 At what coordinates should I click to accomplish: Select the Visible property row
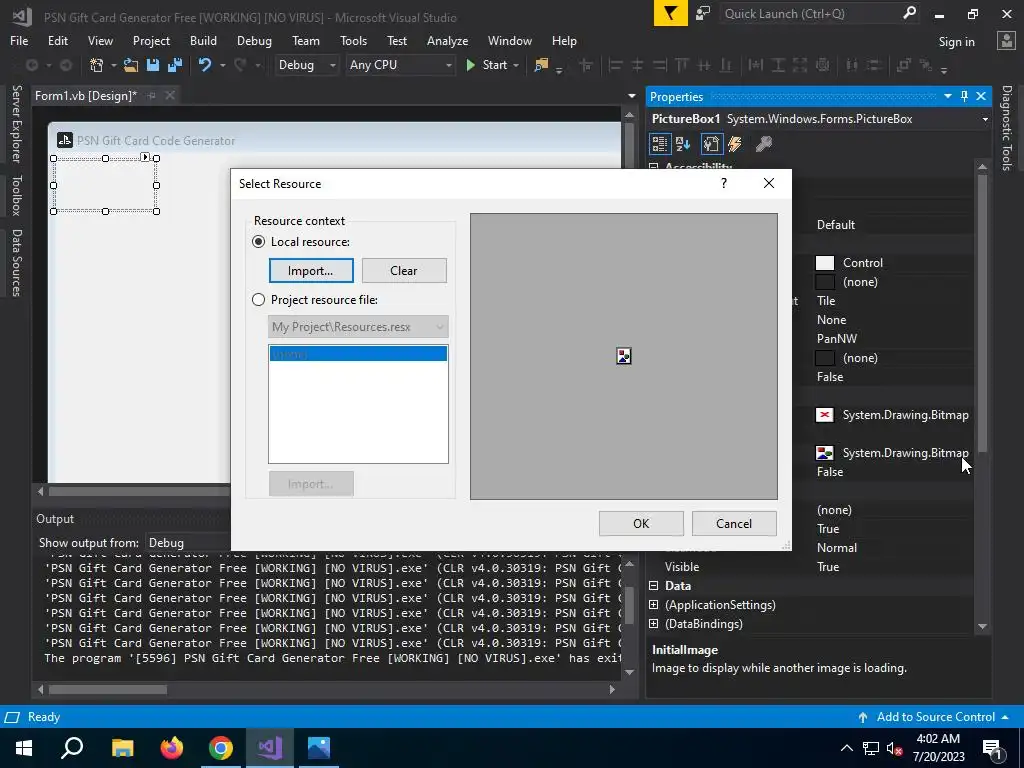(812, 567)
